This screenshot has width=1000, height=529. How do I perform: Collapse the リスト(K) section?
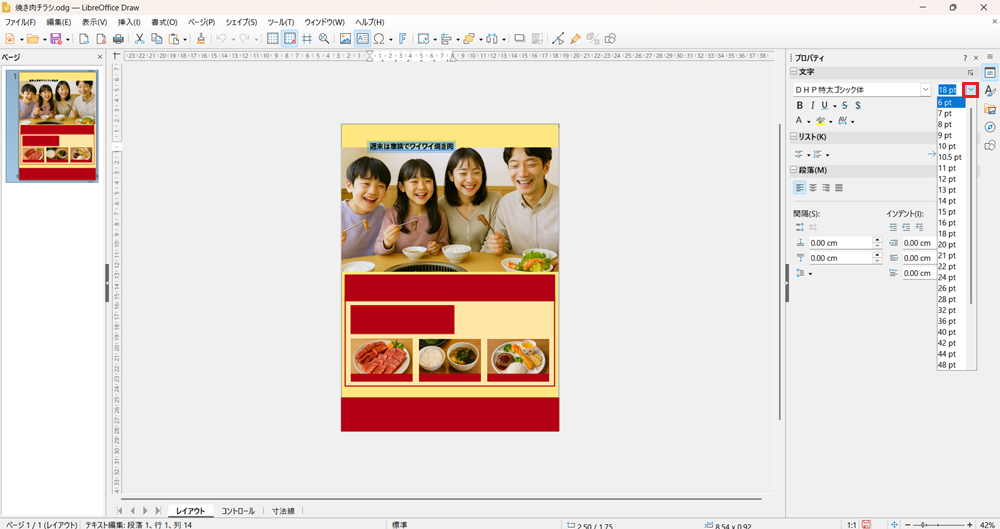(x=794, y=137)
